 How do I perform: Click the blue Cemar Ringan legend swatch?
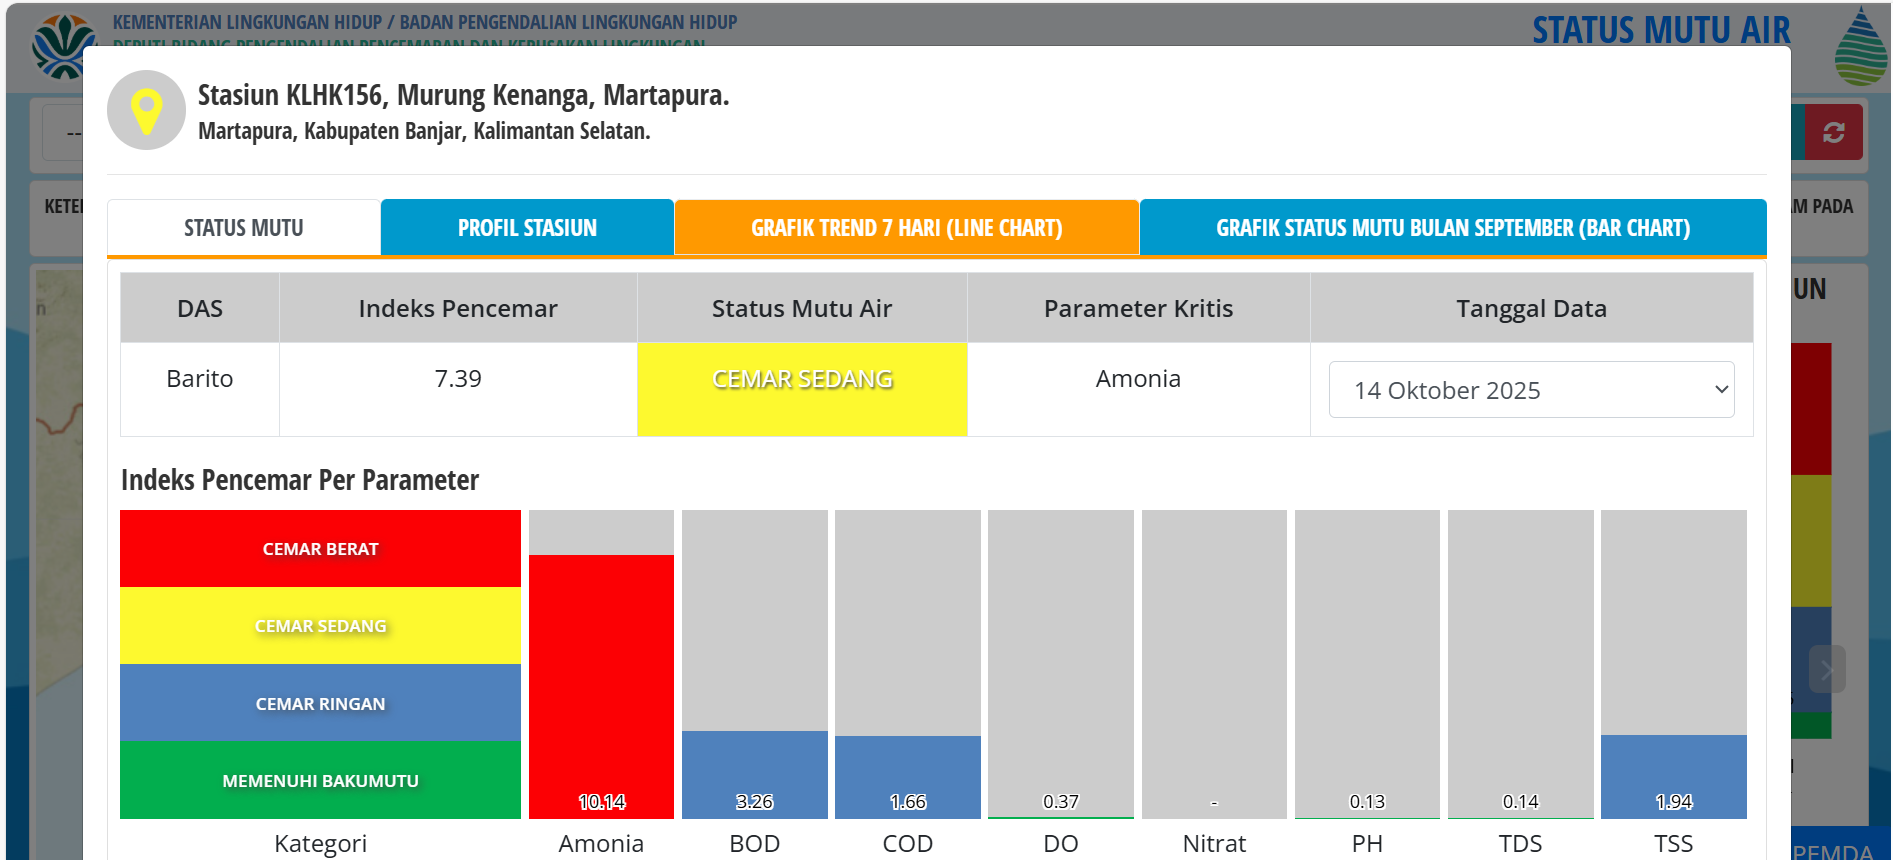[x=320, y=703]
